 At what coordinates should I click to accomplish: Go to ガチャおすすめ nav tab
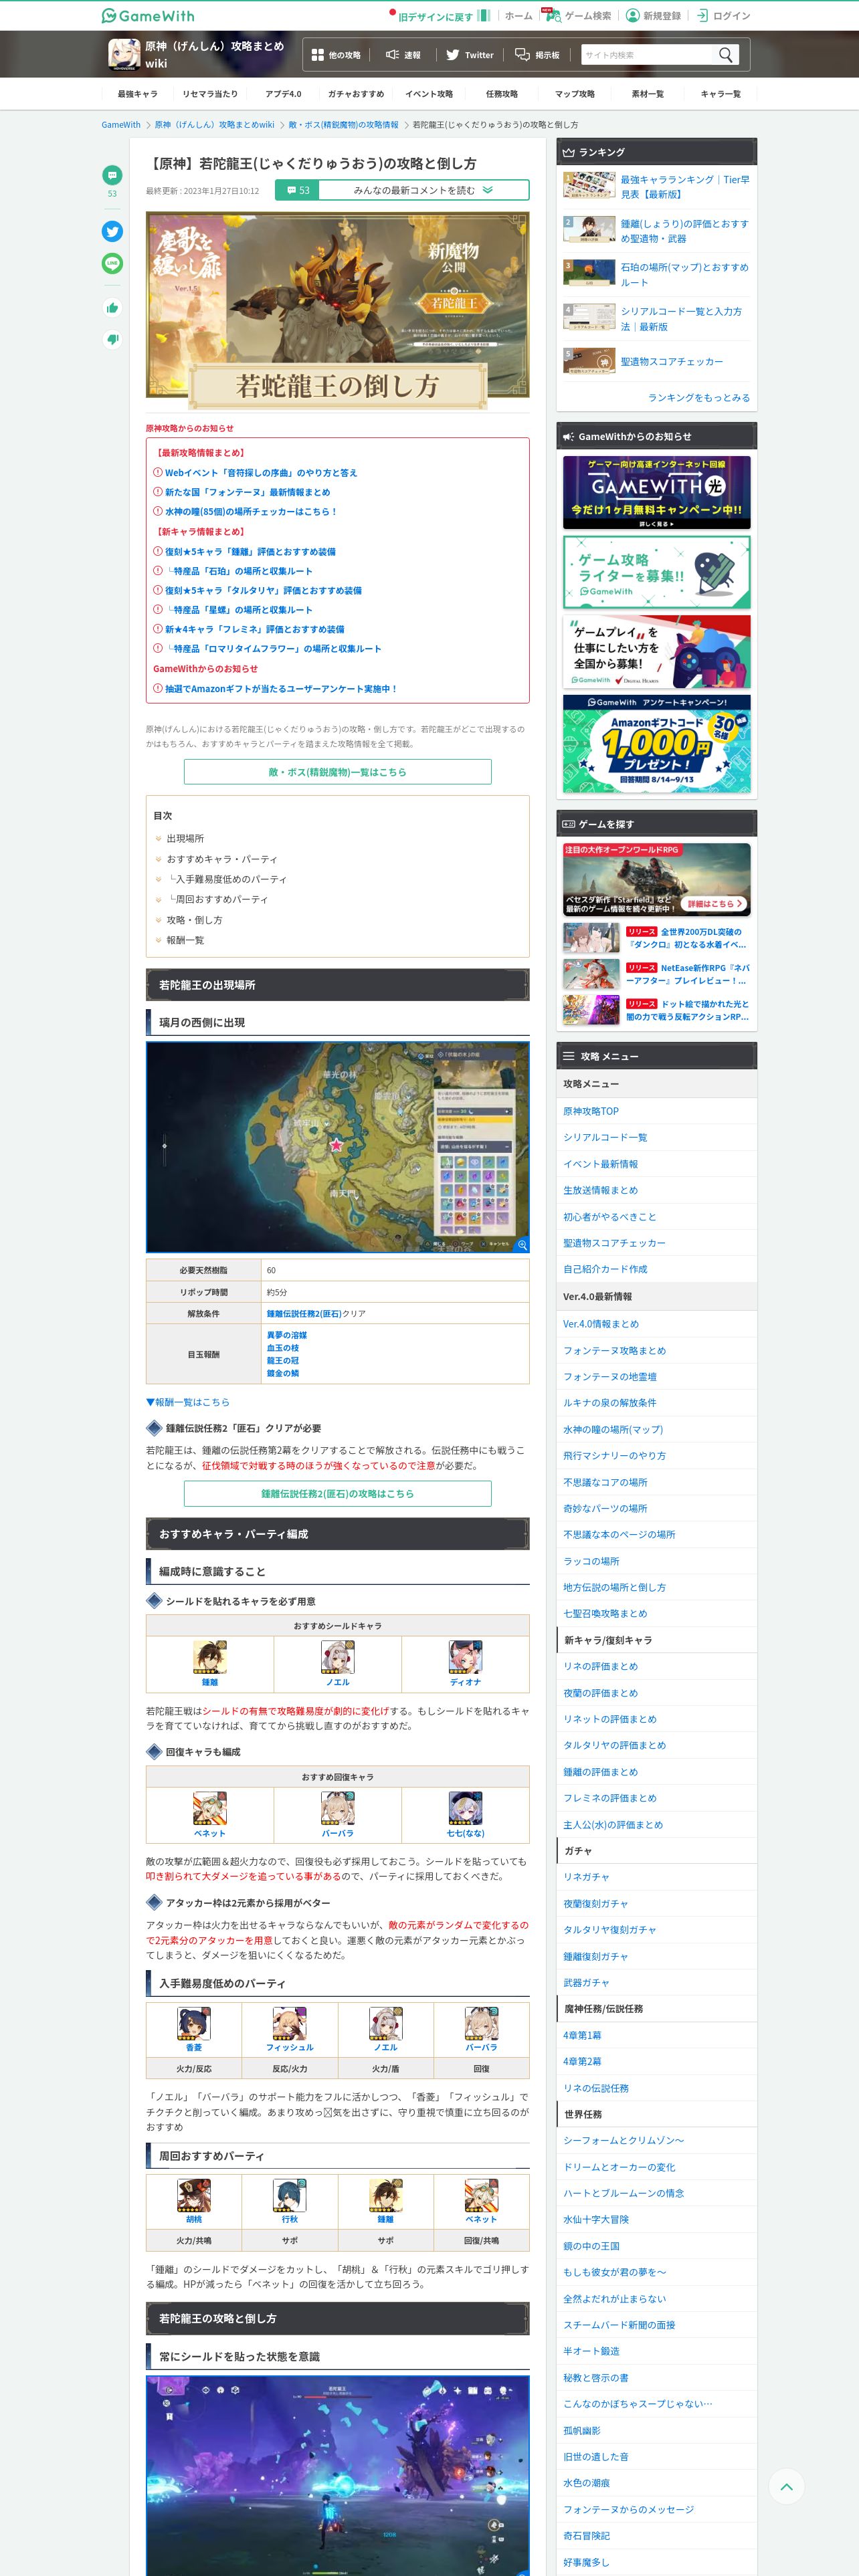[356, 94]
